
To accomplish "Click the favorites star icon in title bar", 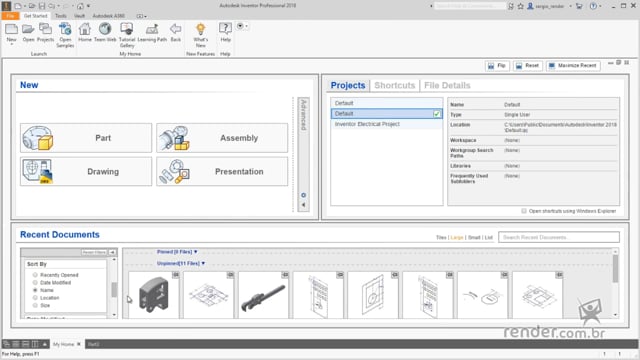I will 520,6.
